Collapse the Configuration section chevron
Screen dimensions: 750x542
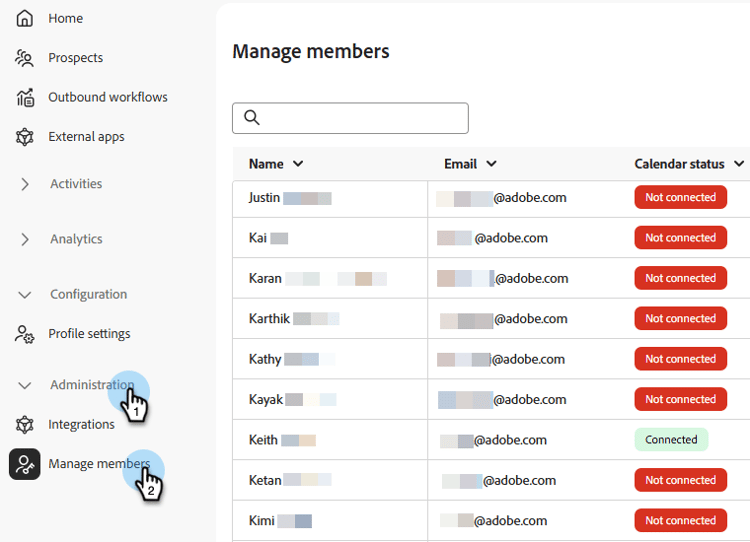24,295
